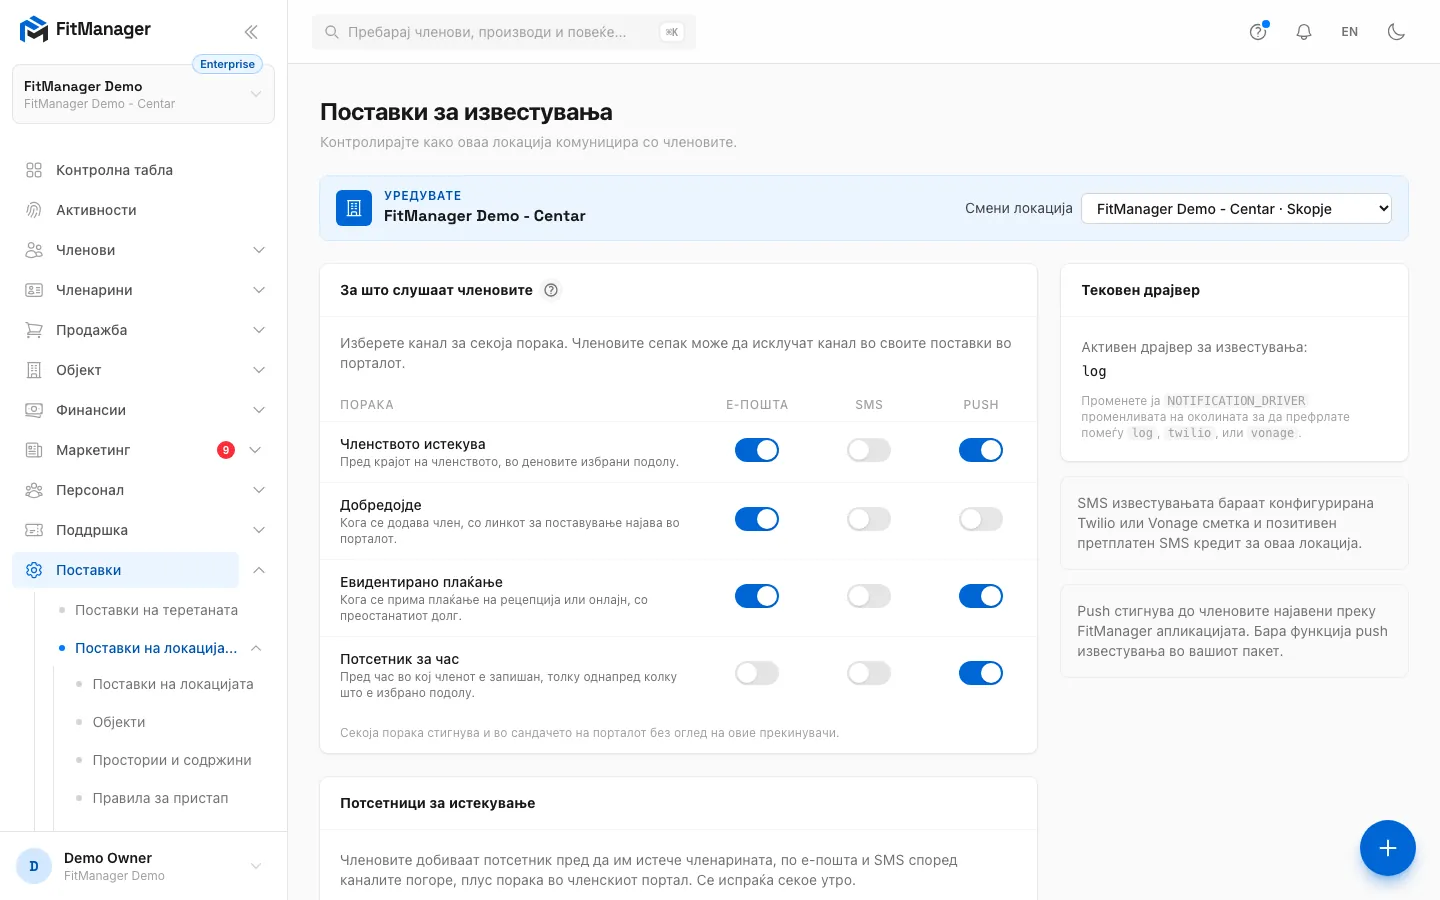Viewport: 1440px width, 900px height.
Task: Expand the Членови chevron
Action: [x=259, y=250]
